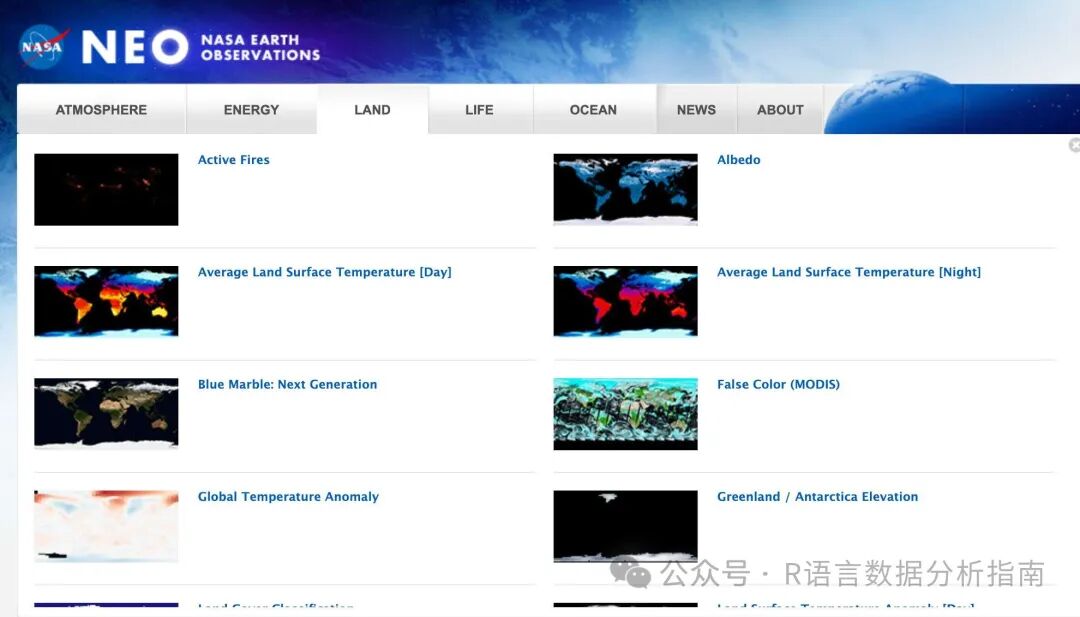The width and height of the screenshot is (1080, 617).
Task: Open the False Color (MODIS) link
Action: (x=778, y=384)
